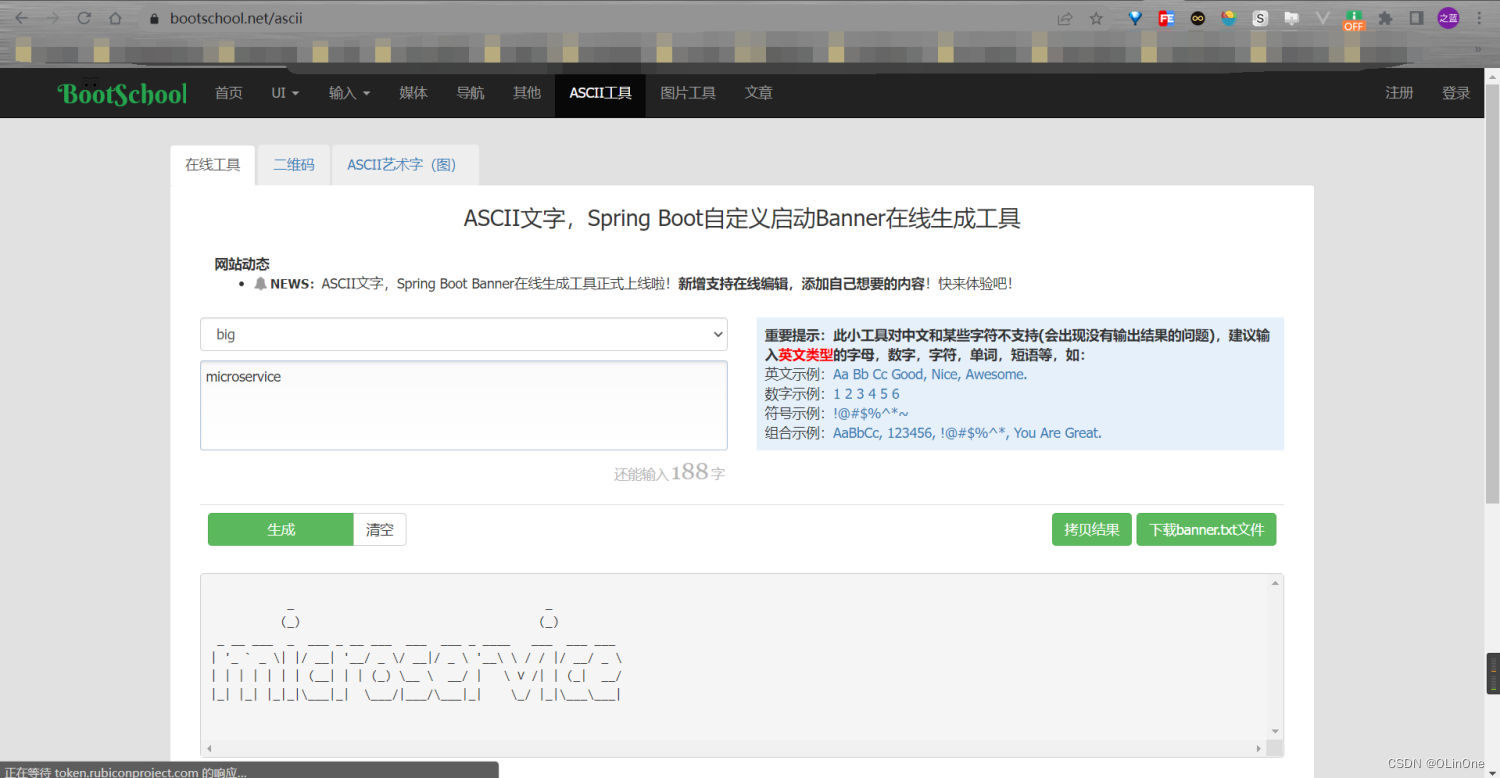Click the output box scroll-up arrow
This screenshot has height=778, width=1500.
1275,583
